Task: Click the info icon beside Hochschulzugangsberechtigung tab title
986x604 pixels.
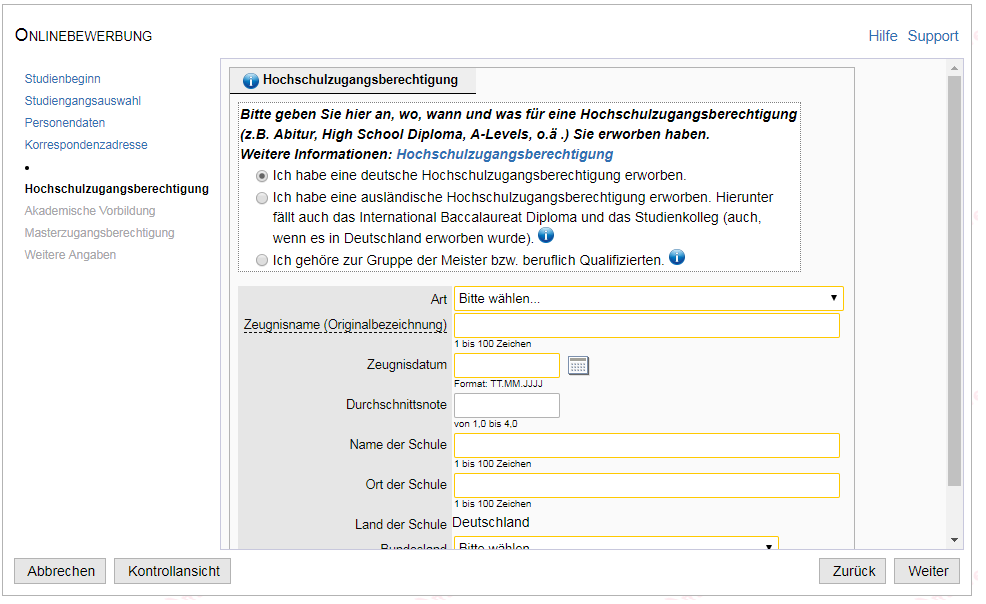Action: [250, 81]
